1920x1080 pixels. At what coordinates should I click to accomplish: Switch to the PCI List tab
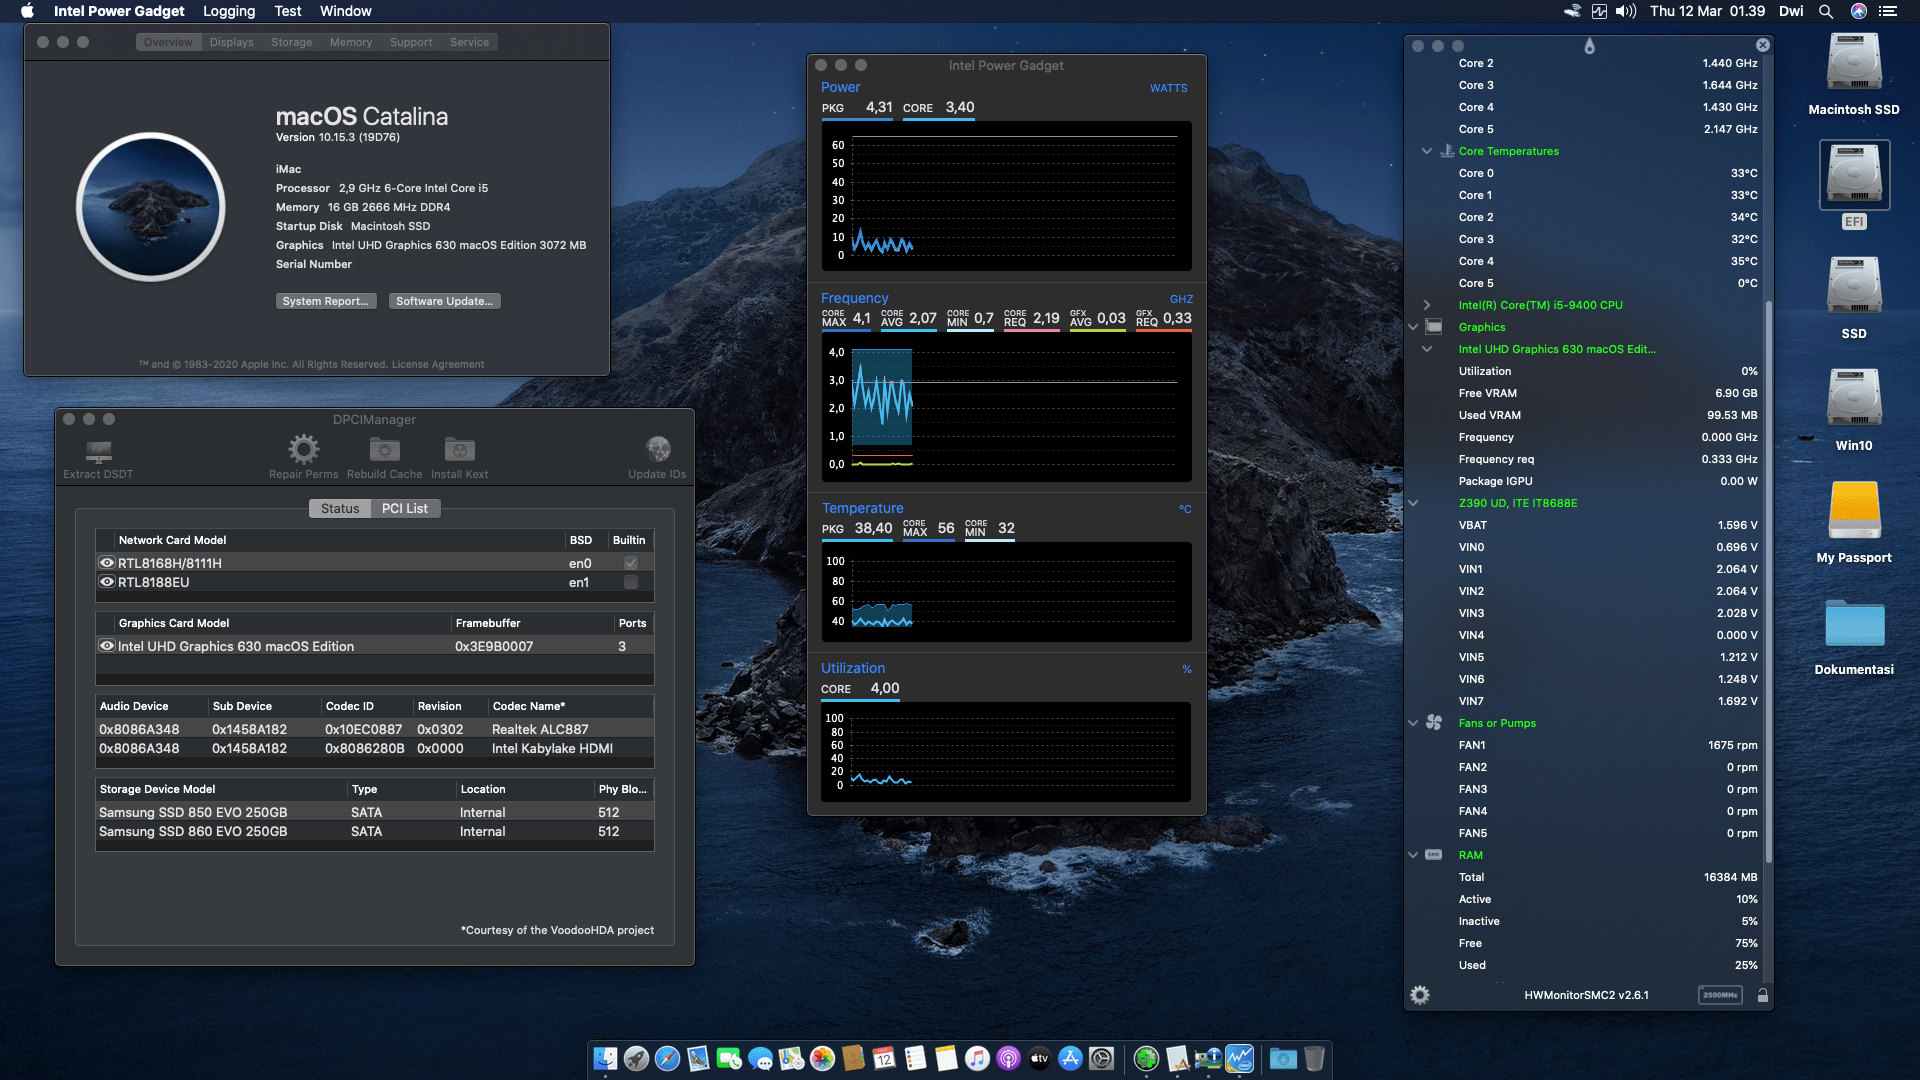pyautogui.click(x=405, y=508)
